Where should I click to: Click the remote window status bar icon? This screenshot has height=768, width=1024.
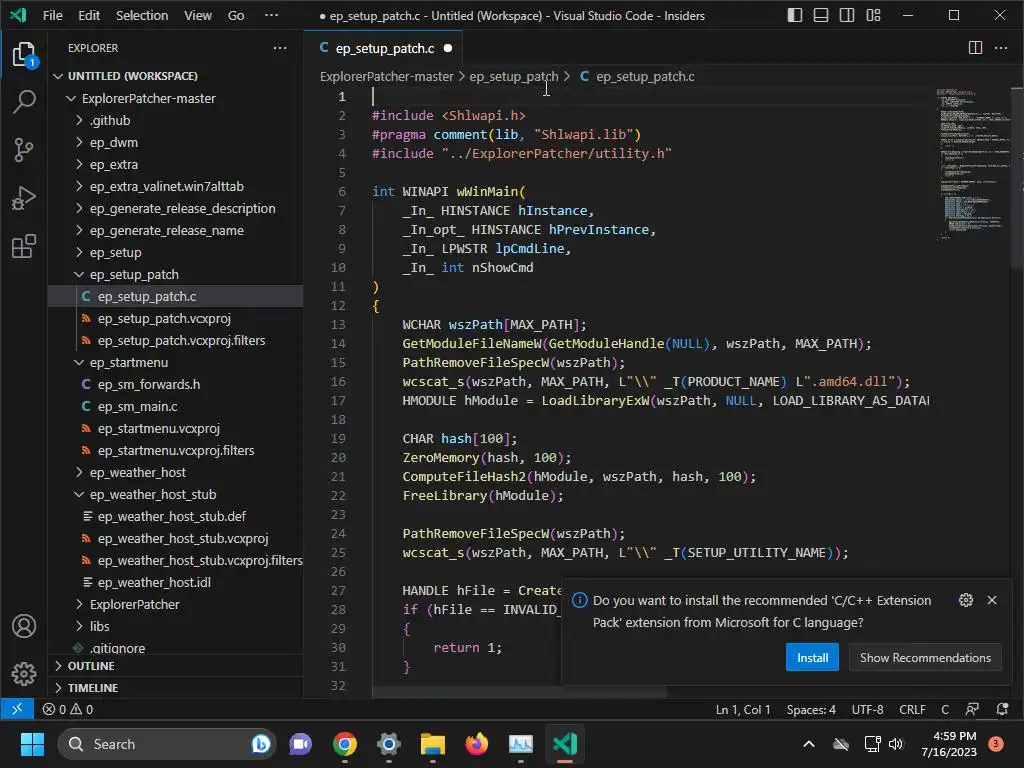[17, 709]
